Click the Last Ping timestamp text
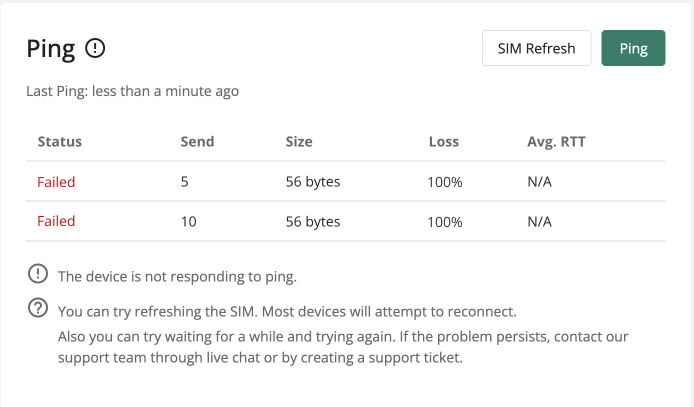 132,91
